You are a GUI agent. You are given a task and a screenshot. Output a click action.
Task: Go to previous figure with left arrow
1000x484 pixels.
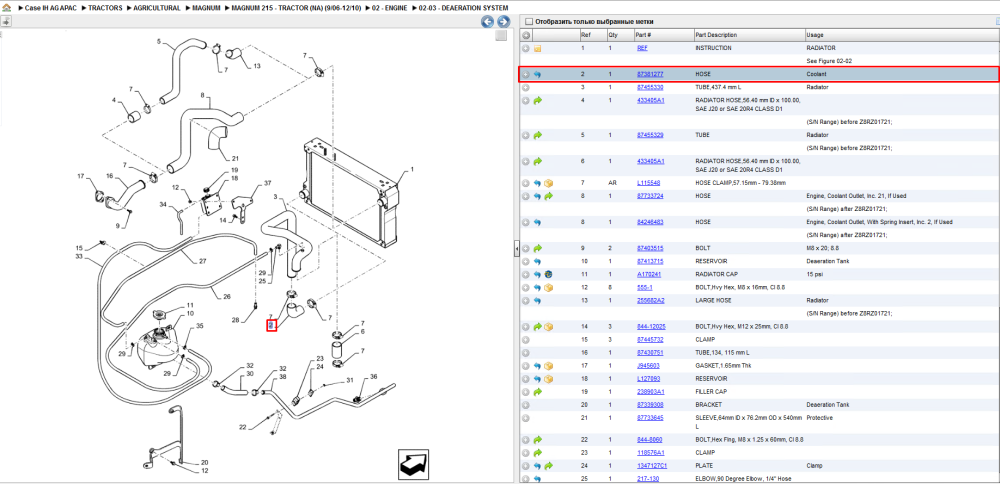(x=487, y=22)
